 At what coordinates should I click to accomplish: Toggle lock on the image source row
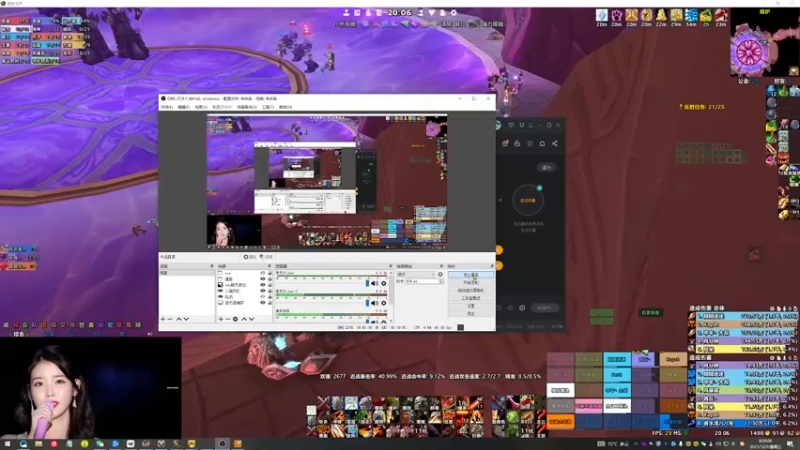coord(270,285)
